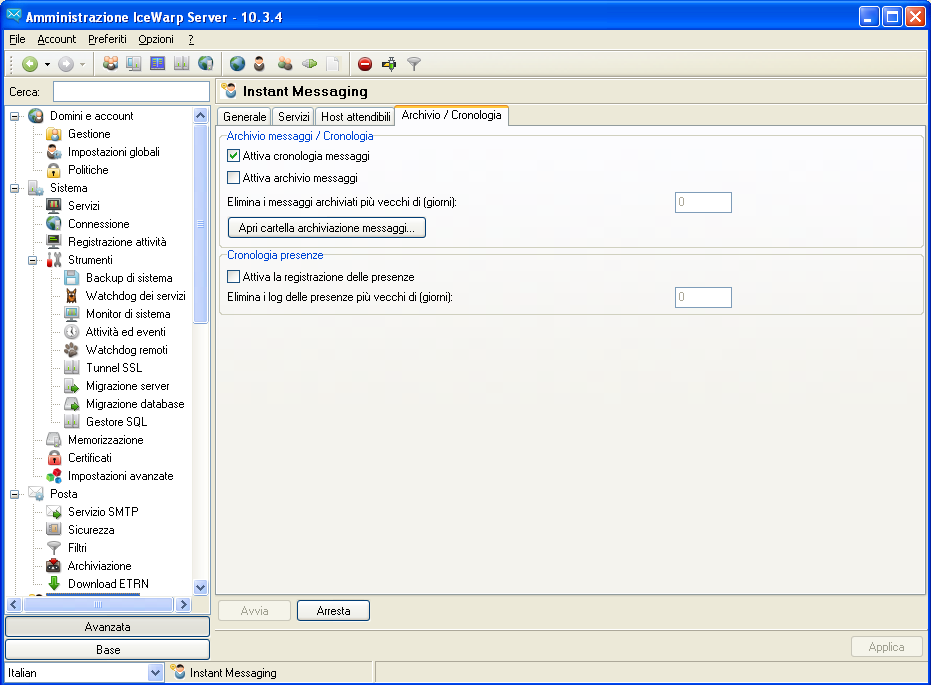This screenshot has height=685, width=931.
Task: Click the archived messages days input field
Action: point(703,202)
